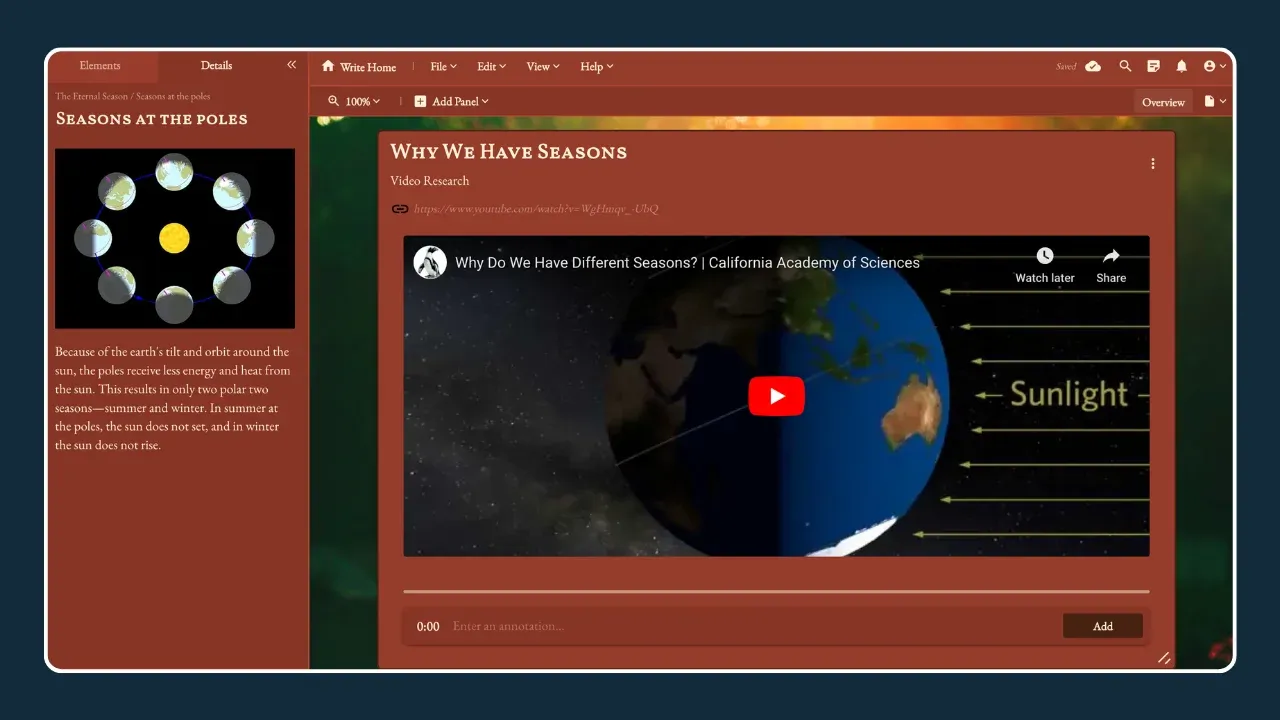Open the Add Panel dropdown
This screenshot has height=720, width=1280.
tap(451, 101)
